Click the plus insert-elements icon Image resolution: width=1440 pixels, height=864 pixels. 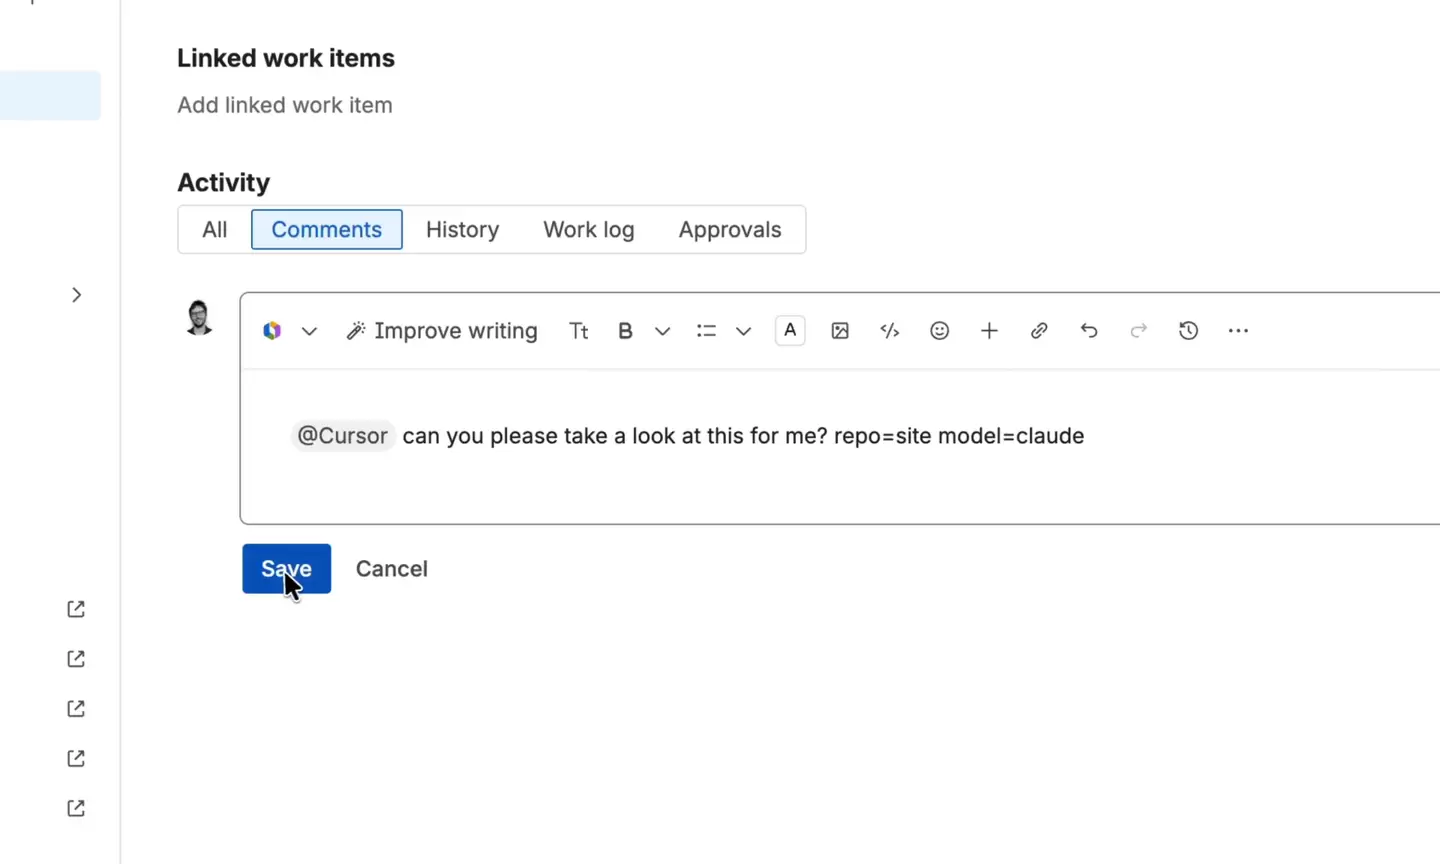pos(989,331)
